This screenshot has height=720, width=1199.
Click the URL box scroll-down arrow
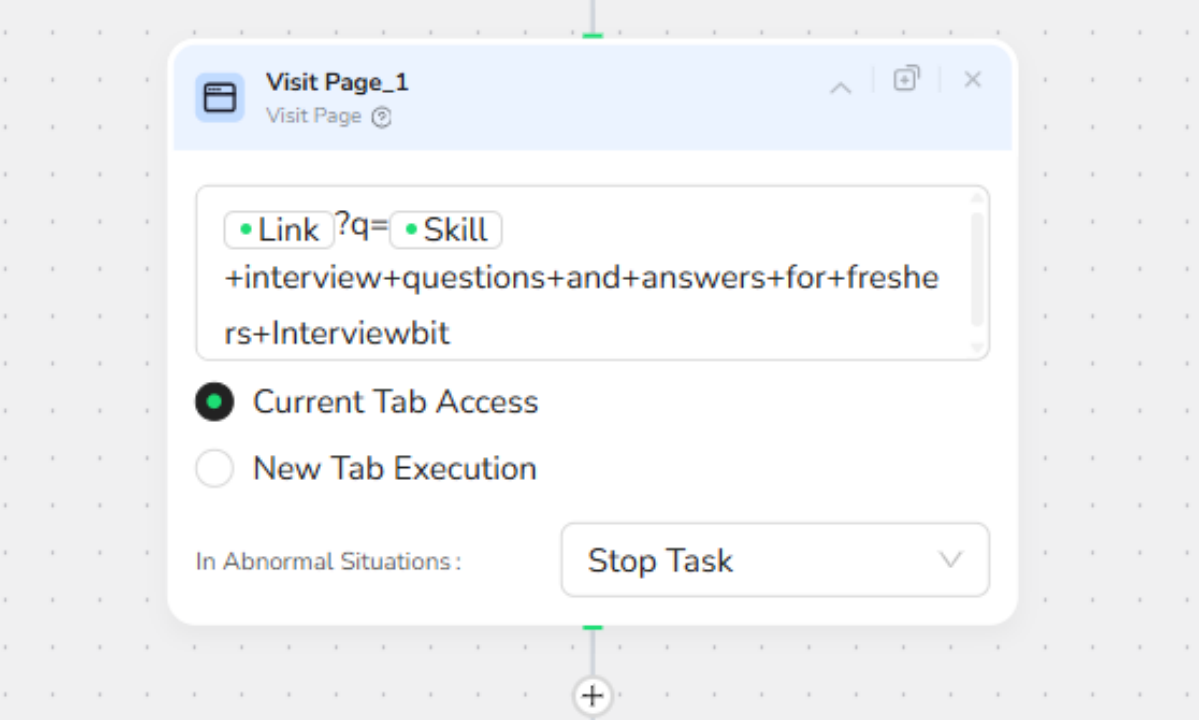(x=977, y=347)
